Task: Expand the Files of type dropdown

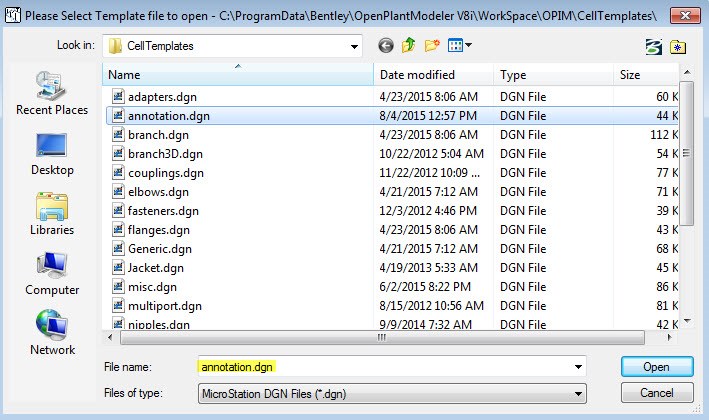Action: pos(578,394)
